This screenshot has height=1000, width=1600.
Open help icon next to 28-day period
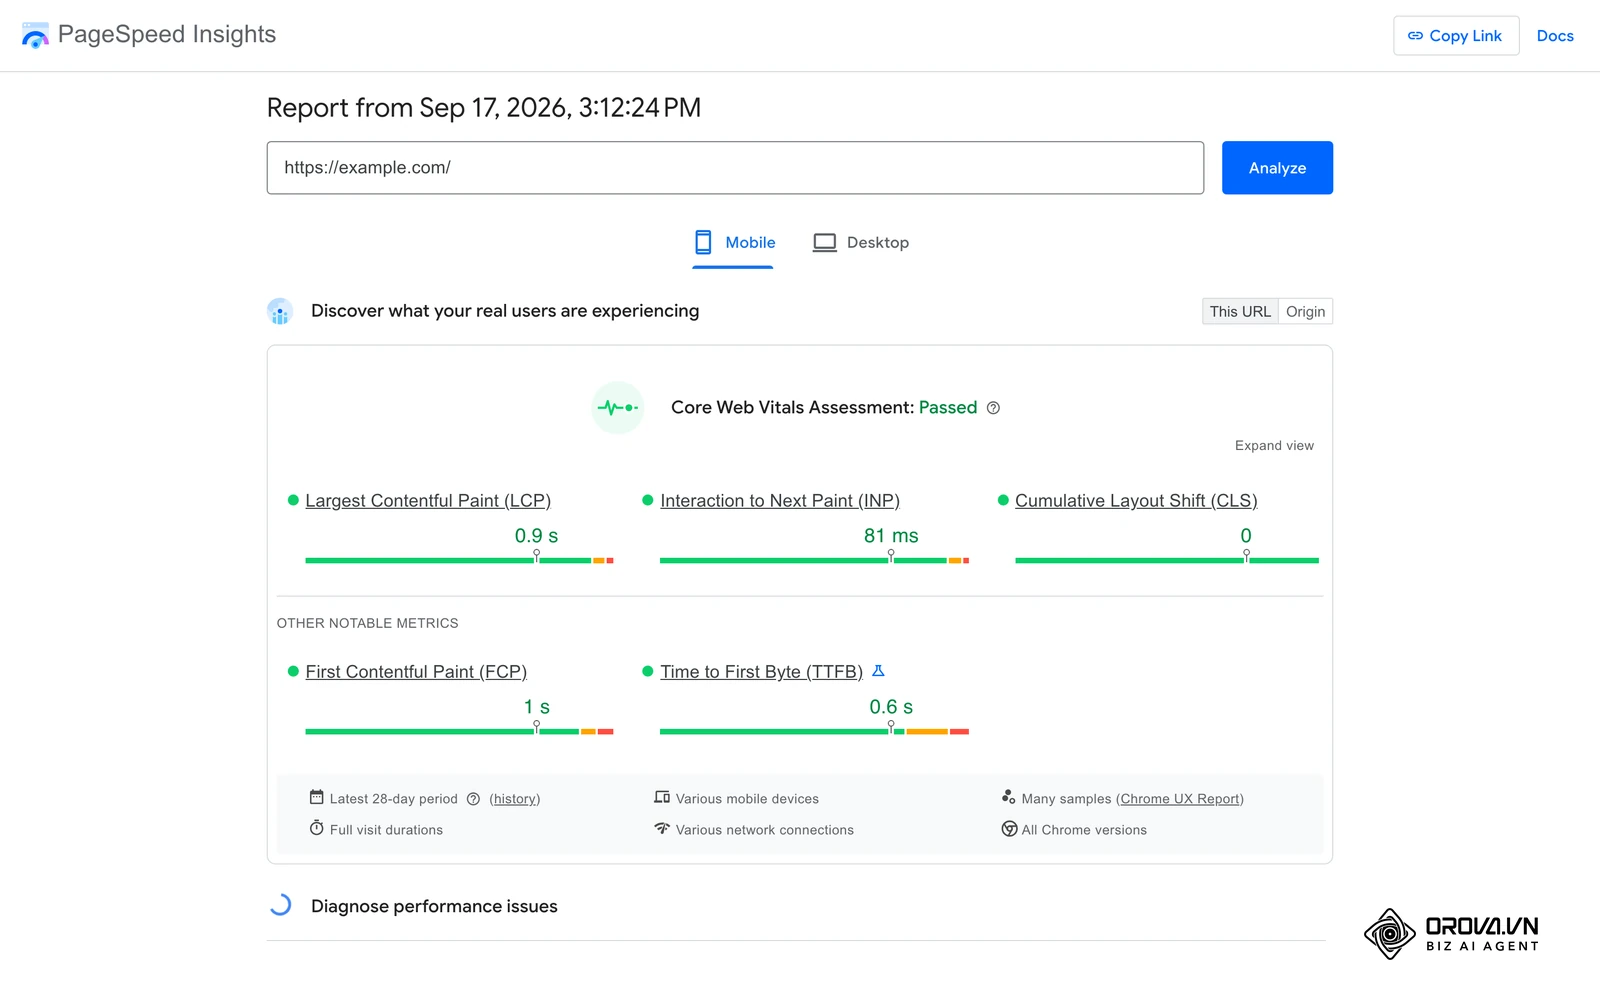(x=474, y=799)
